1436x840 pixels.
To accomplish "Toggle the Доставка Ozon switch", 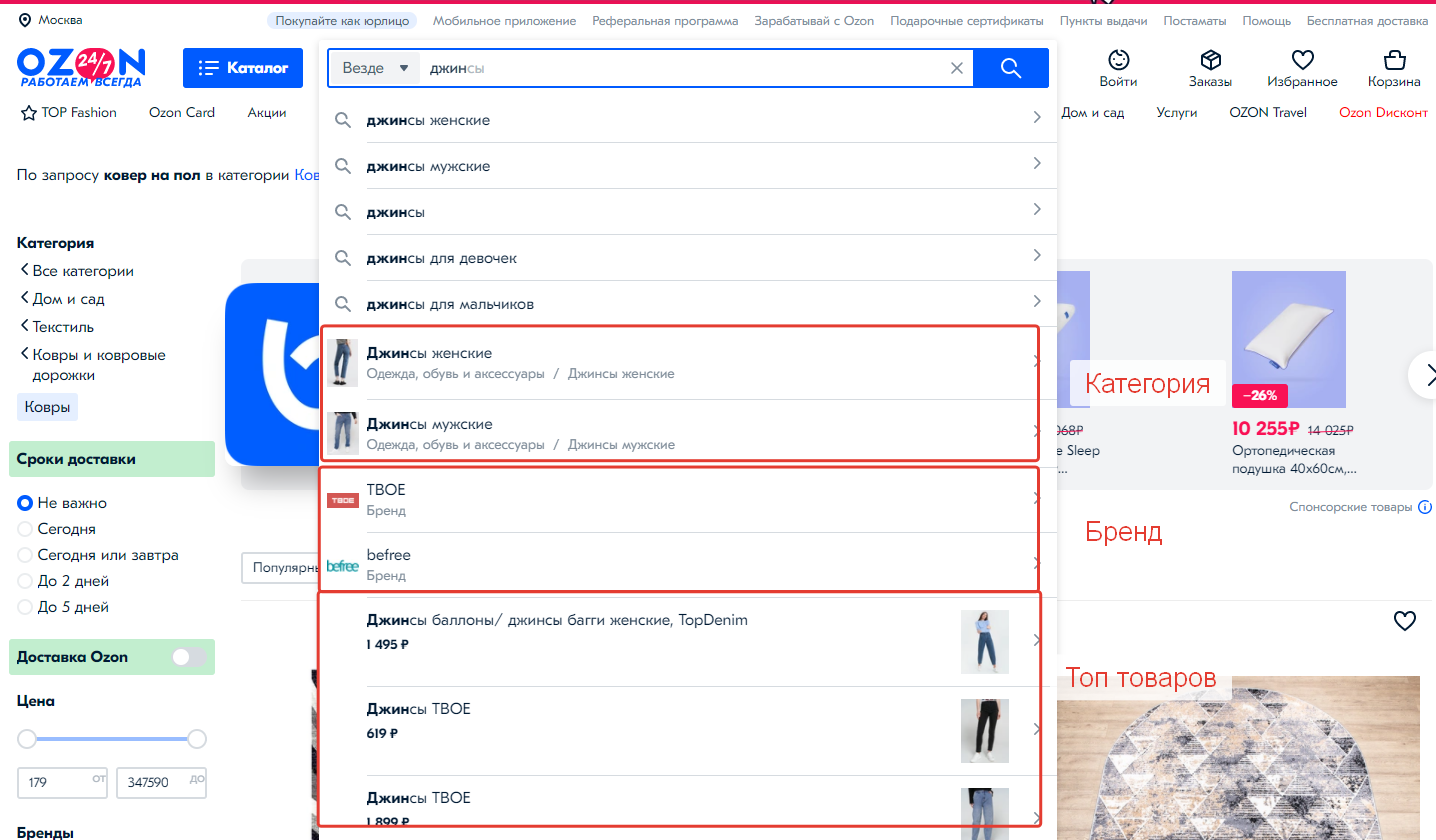I will coord(189,657).
